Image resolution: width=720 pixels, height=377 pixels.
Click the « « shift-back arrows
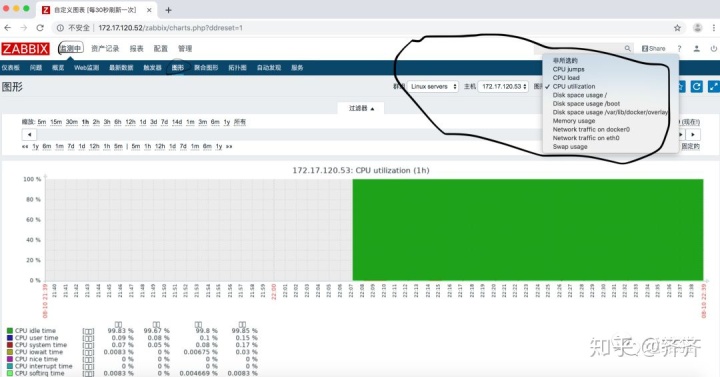pos(24,146)
